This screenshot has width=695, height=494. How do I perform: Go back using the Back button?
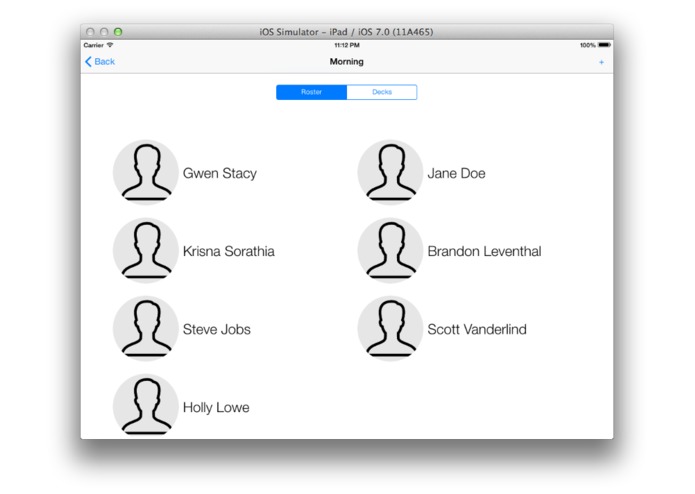pyautogui.click(x=100, y=62)
